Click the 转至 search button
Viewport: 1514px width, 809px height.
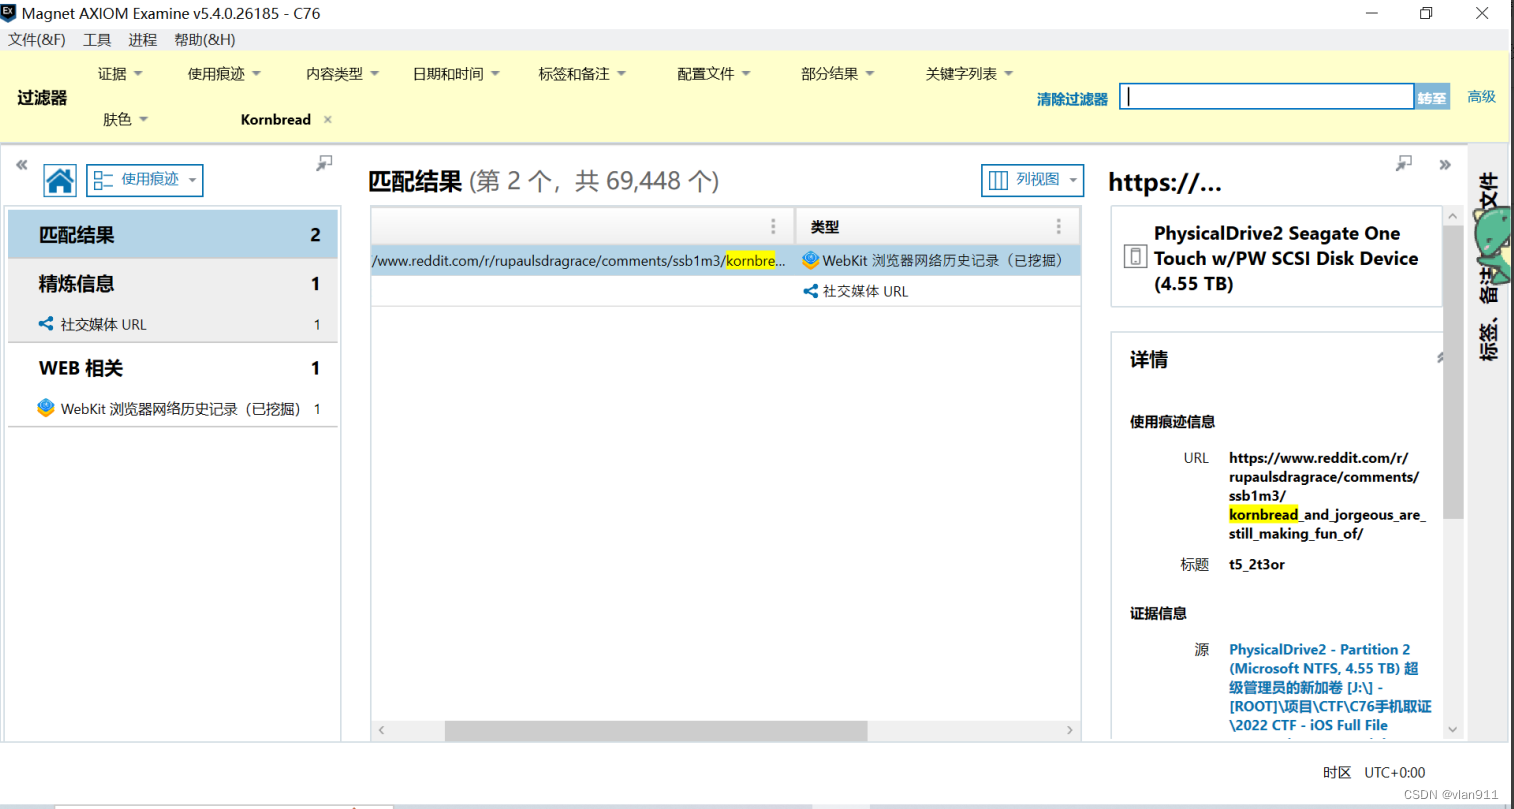pyautogui.click(x=1432, y=97)
